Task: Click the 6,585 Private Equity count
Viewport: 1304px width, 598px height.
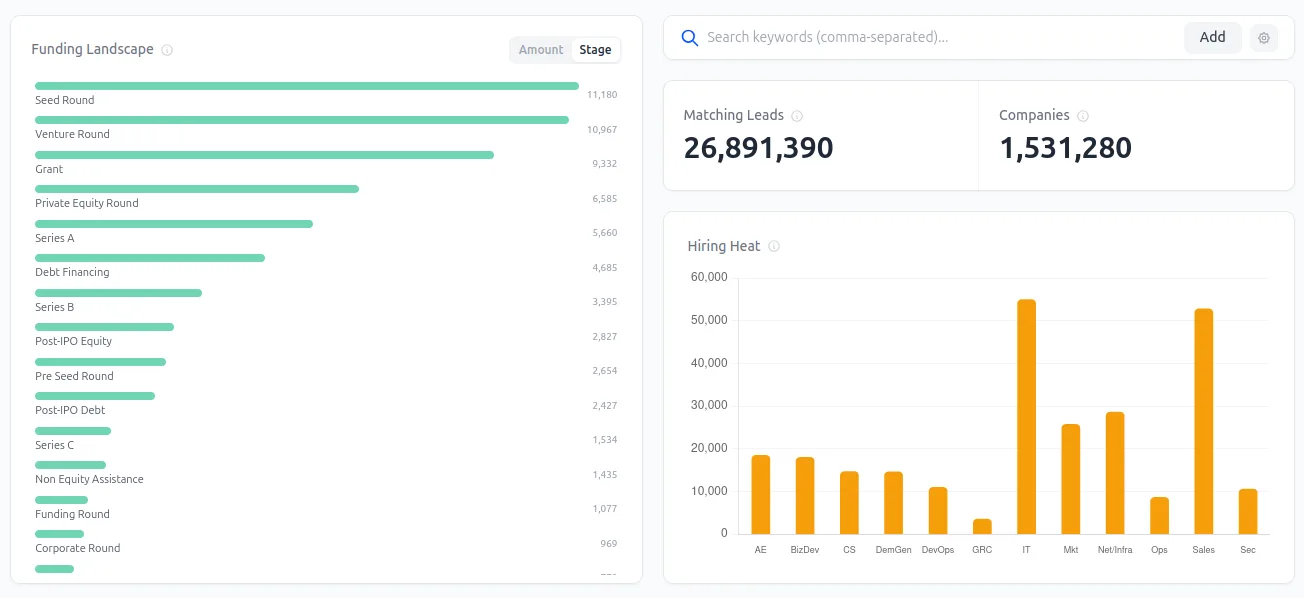Action: click(604, 199)
